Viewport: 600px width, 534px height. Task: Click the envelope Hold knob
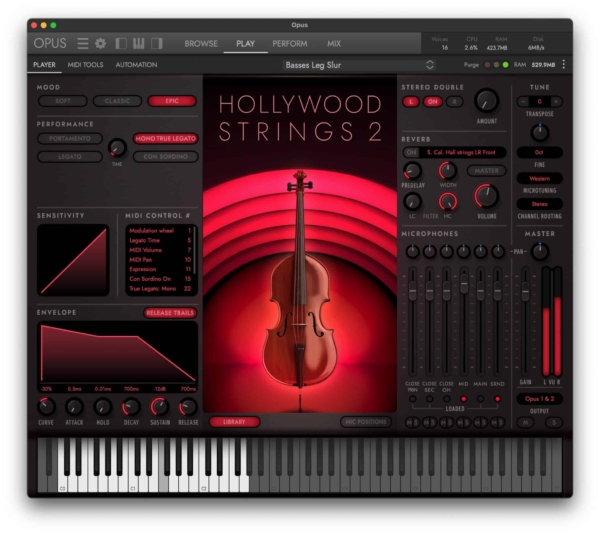pos(103,407)
